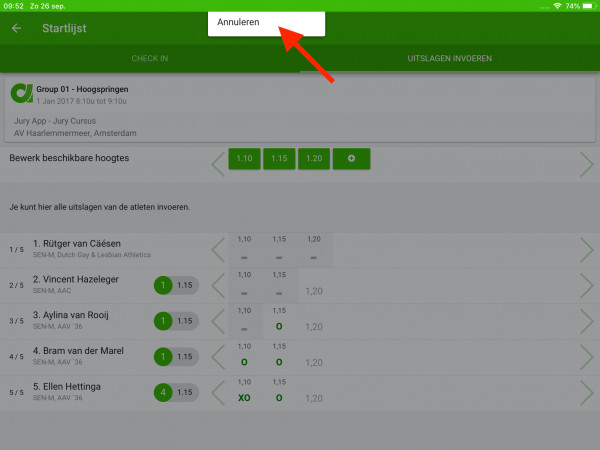Toggle the 1.15 pill for Vincent Hazeleger
600x450 pixels.
coord(185,286)
